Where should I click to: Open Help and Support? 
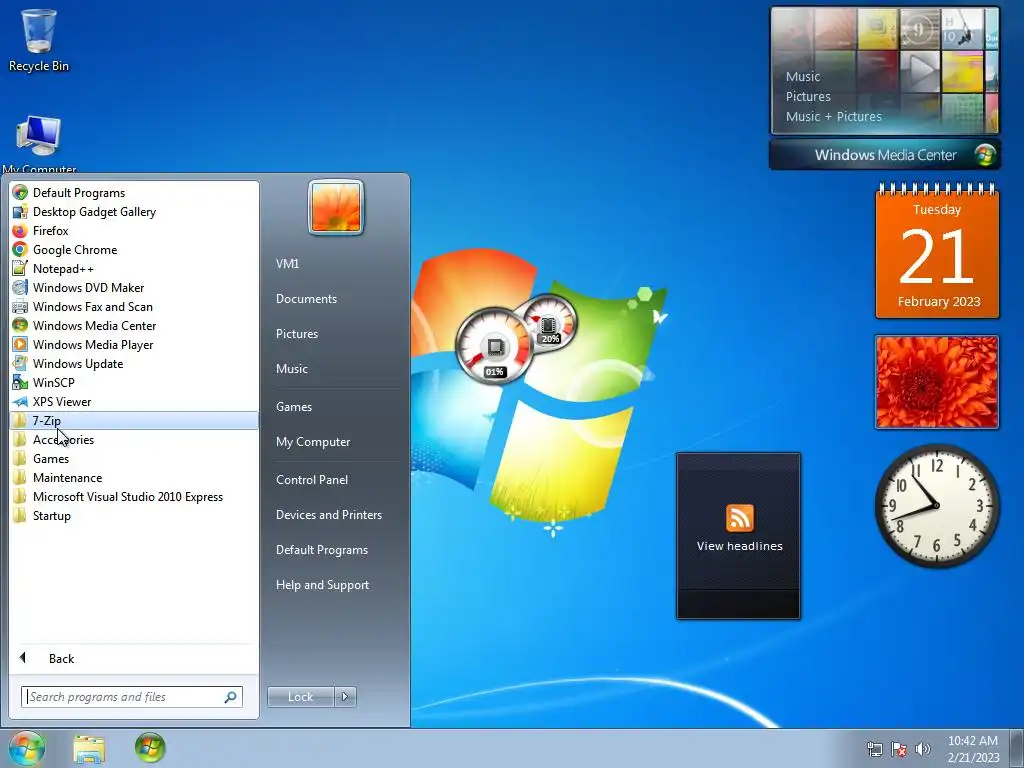(322, 585)
